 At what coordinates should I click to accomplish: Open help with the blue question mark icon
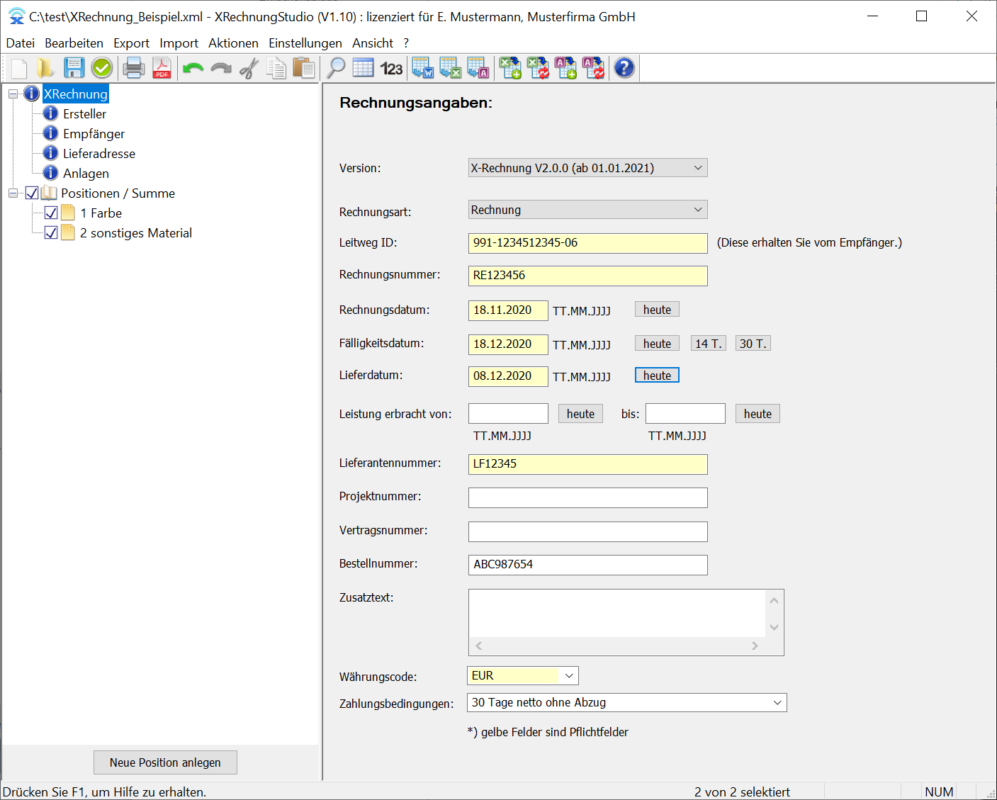[x=624, y=68]
